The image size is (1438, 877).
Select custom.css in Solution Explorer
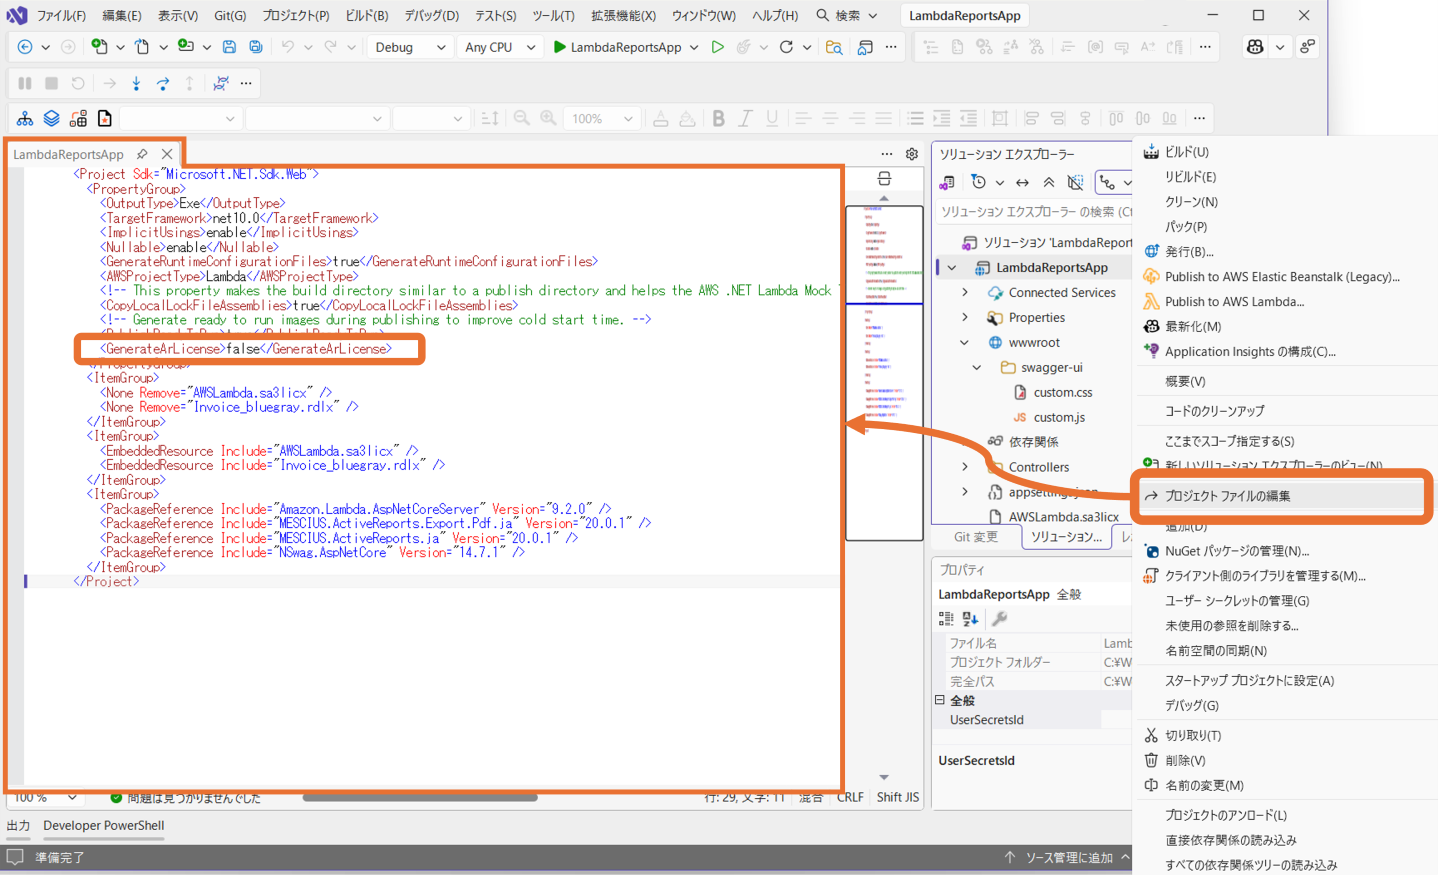[x=1062, y=393]
